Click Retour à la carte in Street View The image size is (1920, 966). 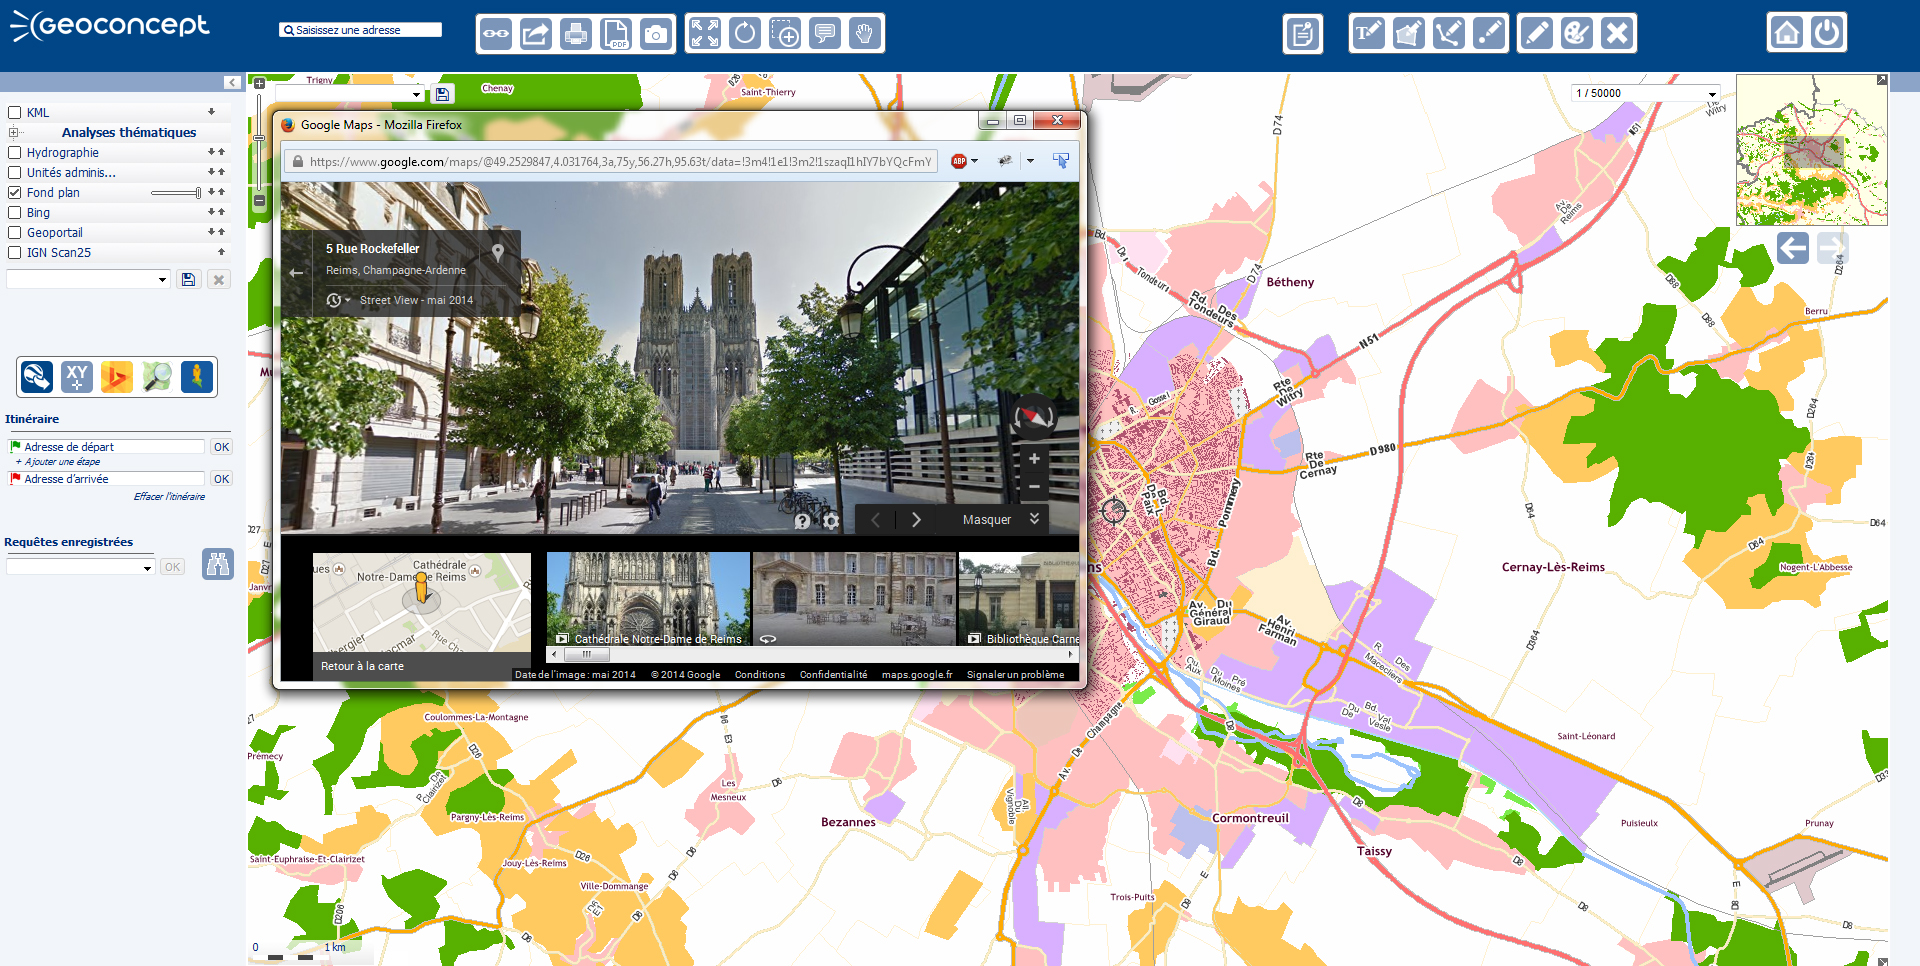point(362,666)
